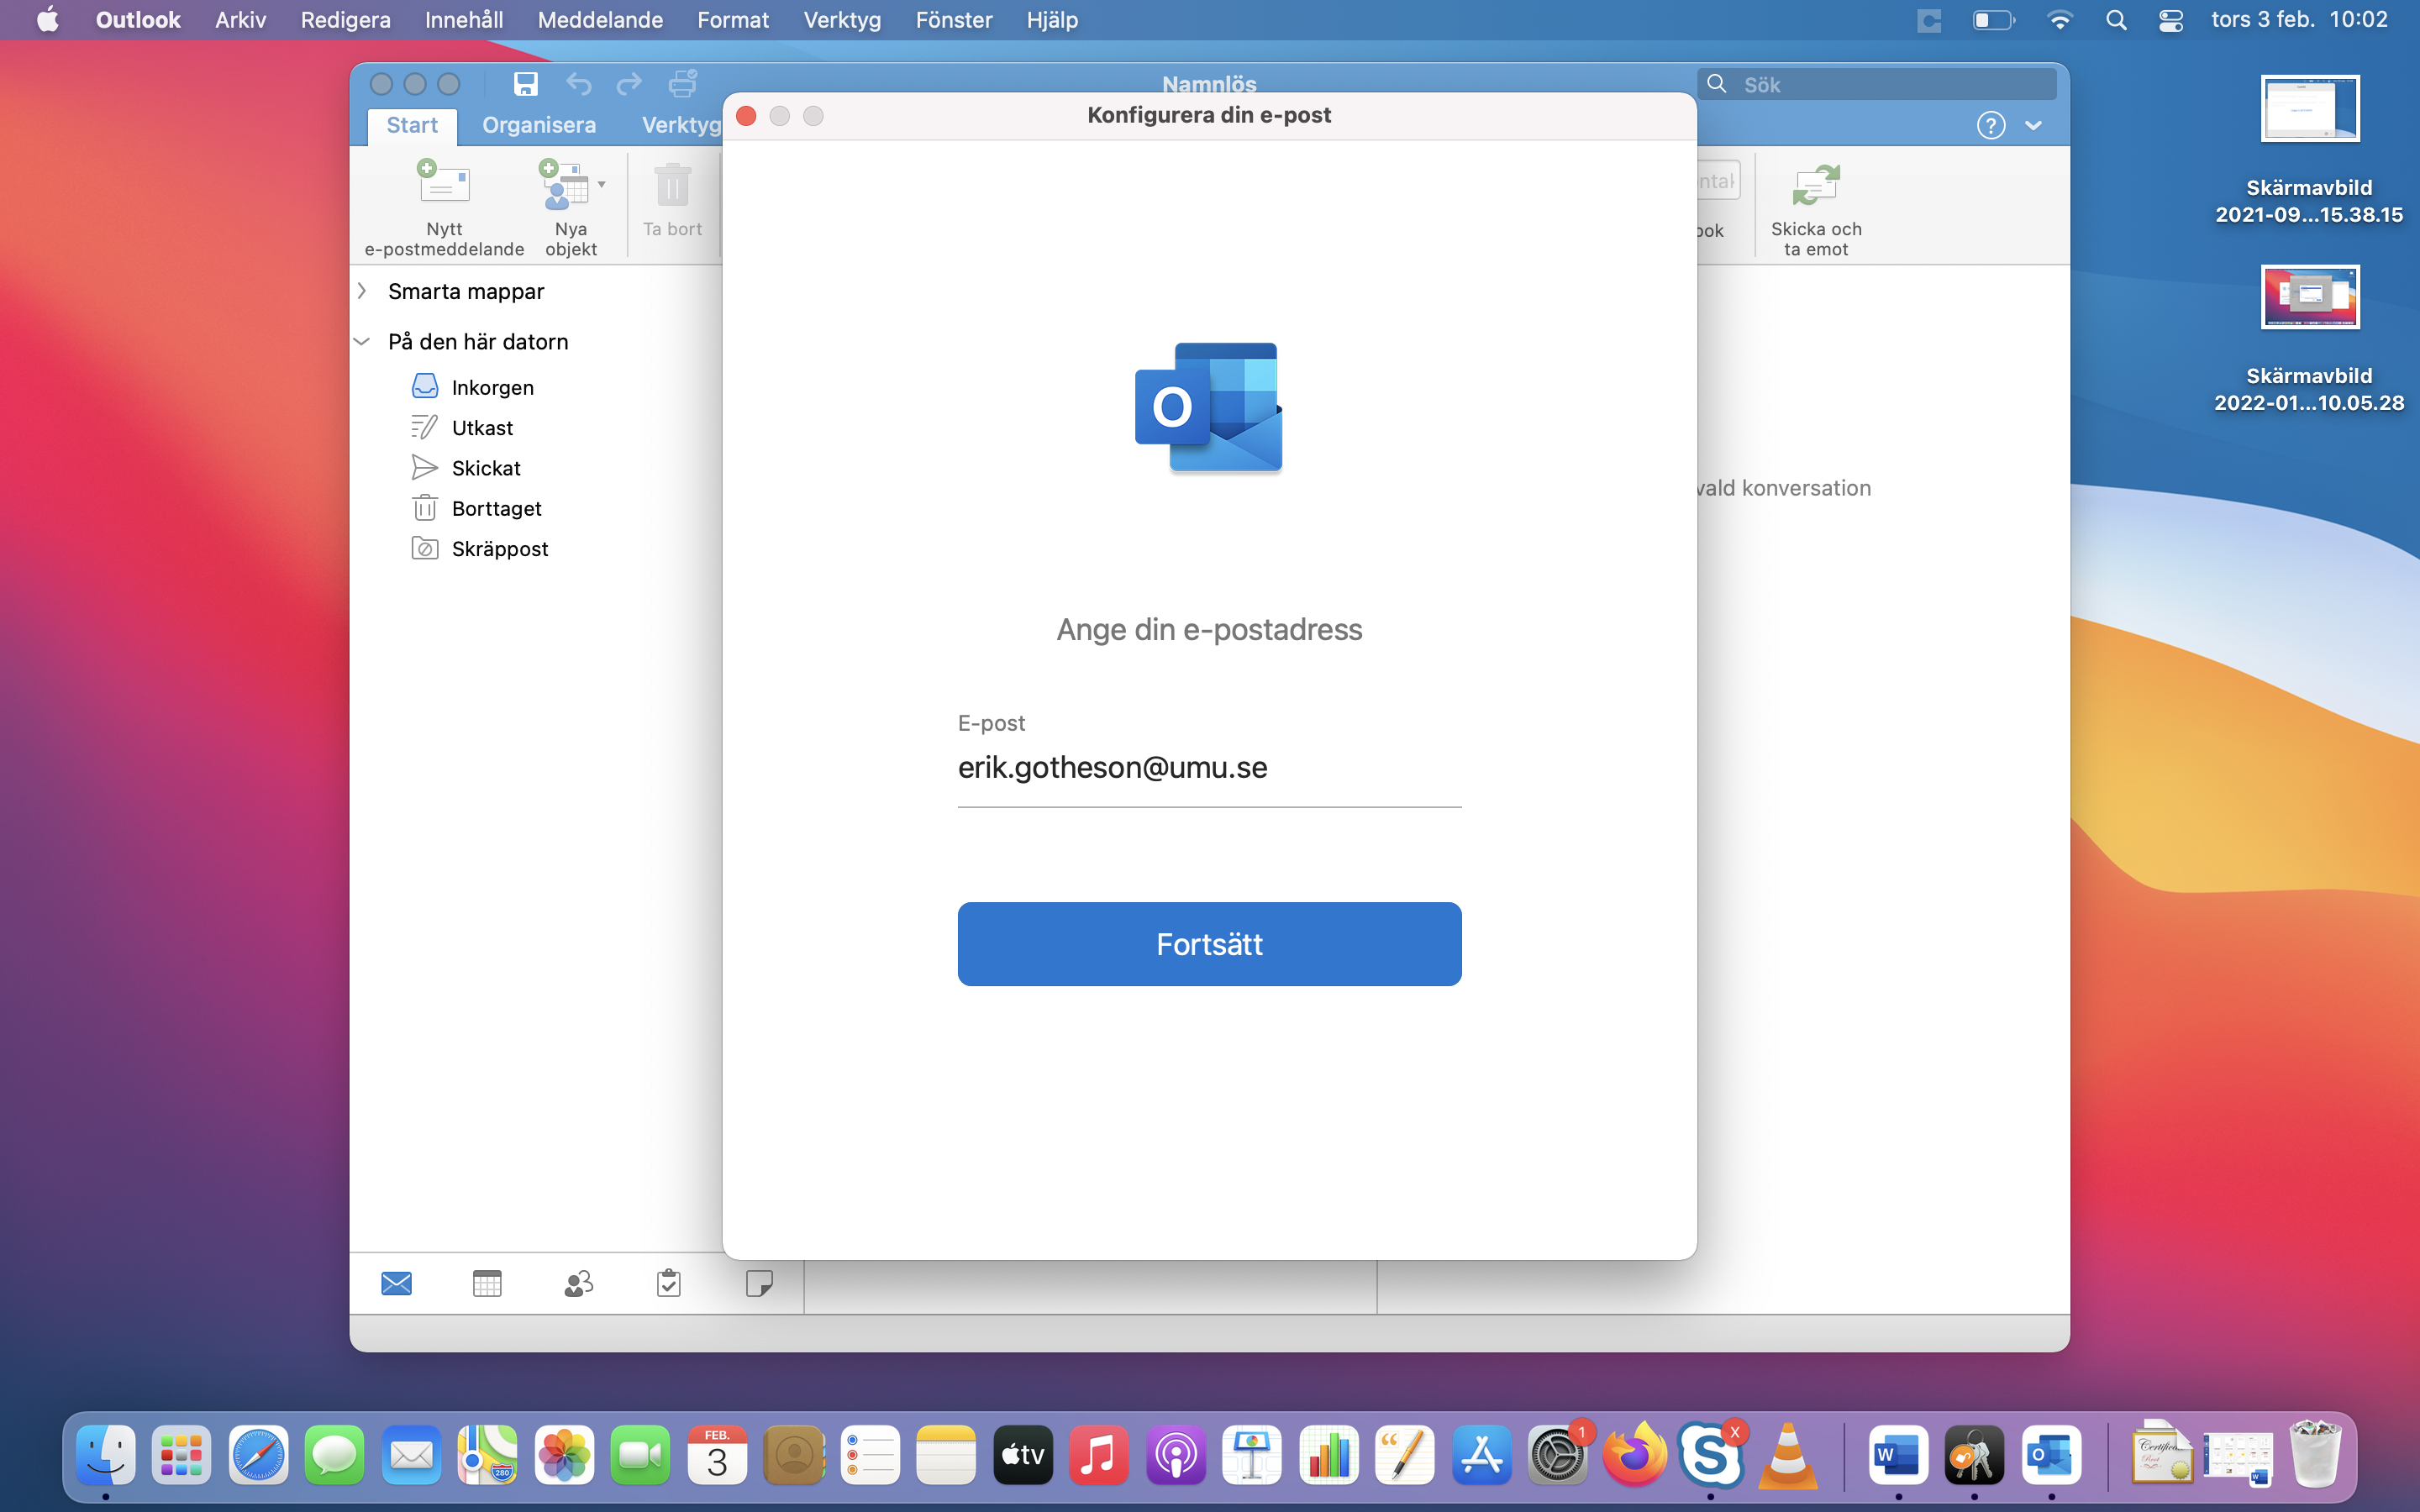Focus the E-post address field
Screen dimensions: 2420x1512
1209,767
